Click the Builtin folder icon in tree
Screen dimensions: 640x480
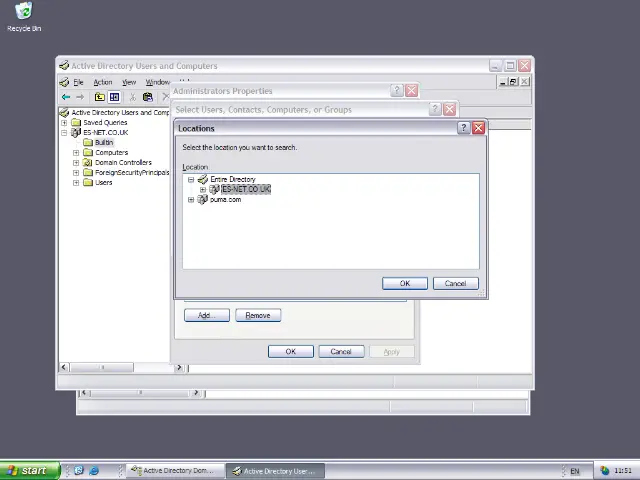click(x=87, y=143)
